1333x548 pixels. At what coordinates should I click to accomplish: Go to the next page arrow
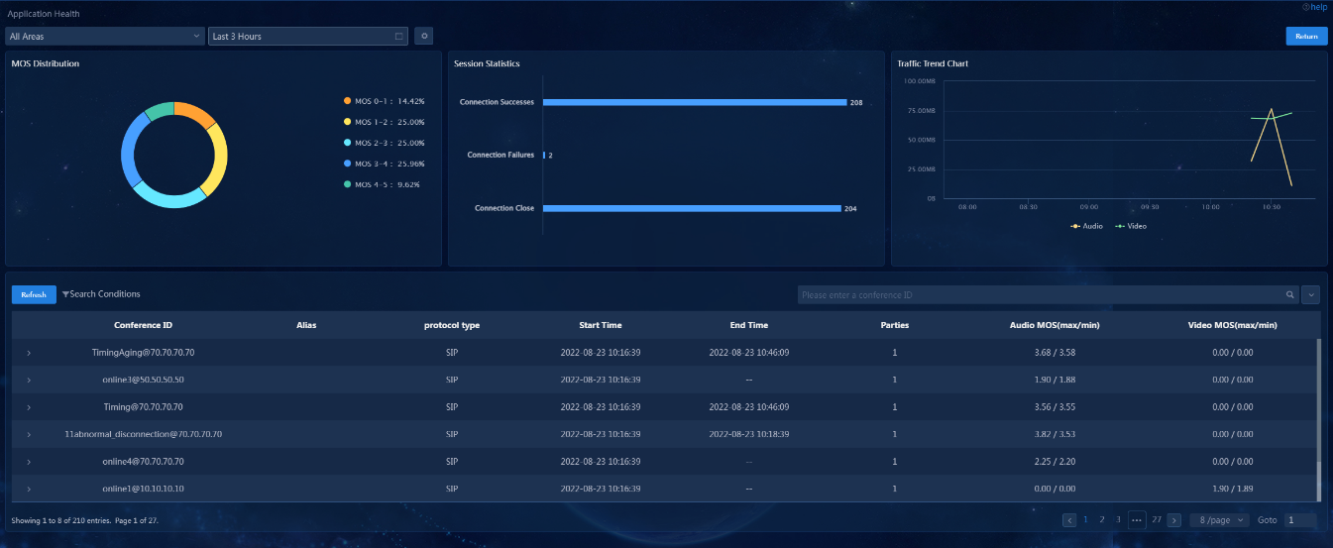1174,520
